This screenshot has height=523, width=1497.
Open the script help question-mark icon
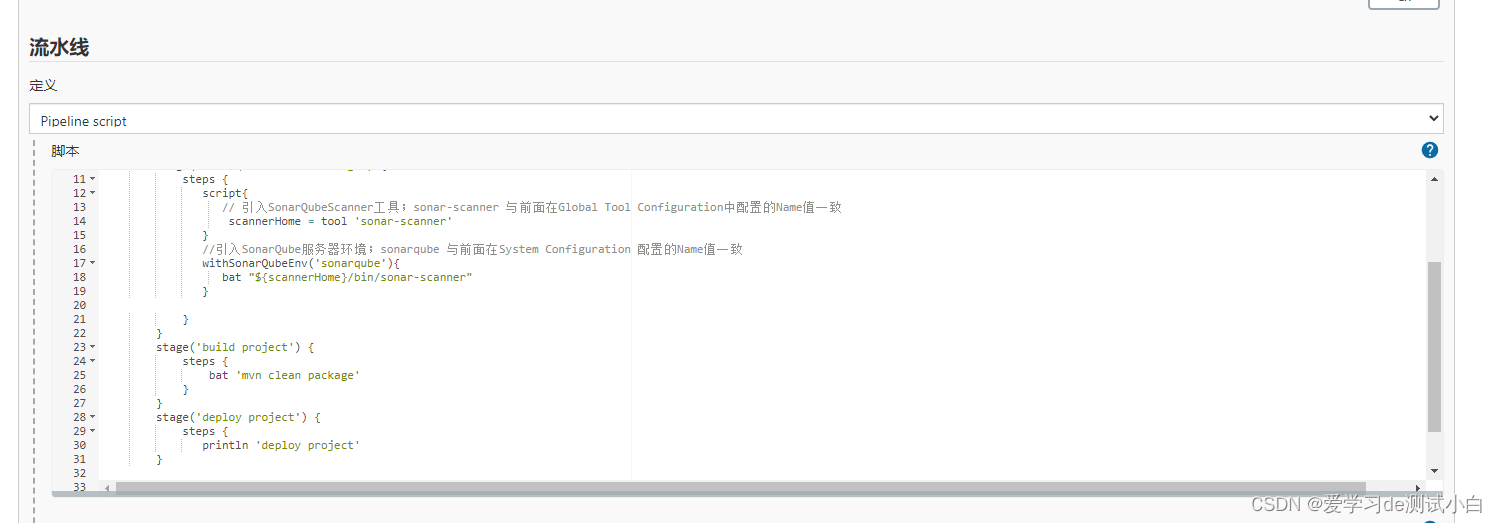click(x=1430, y=150)
